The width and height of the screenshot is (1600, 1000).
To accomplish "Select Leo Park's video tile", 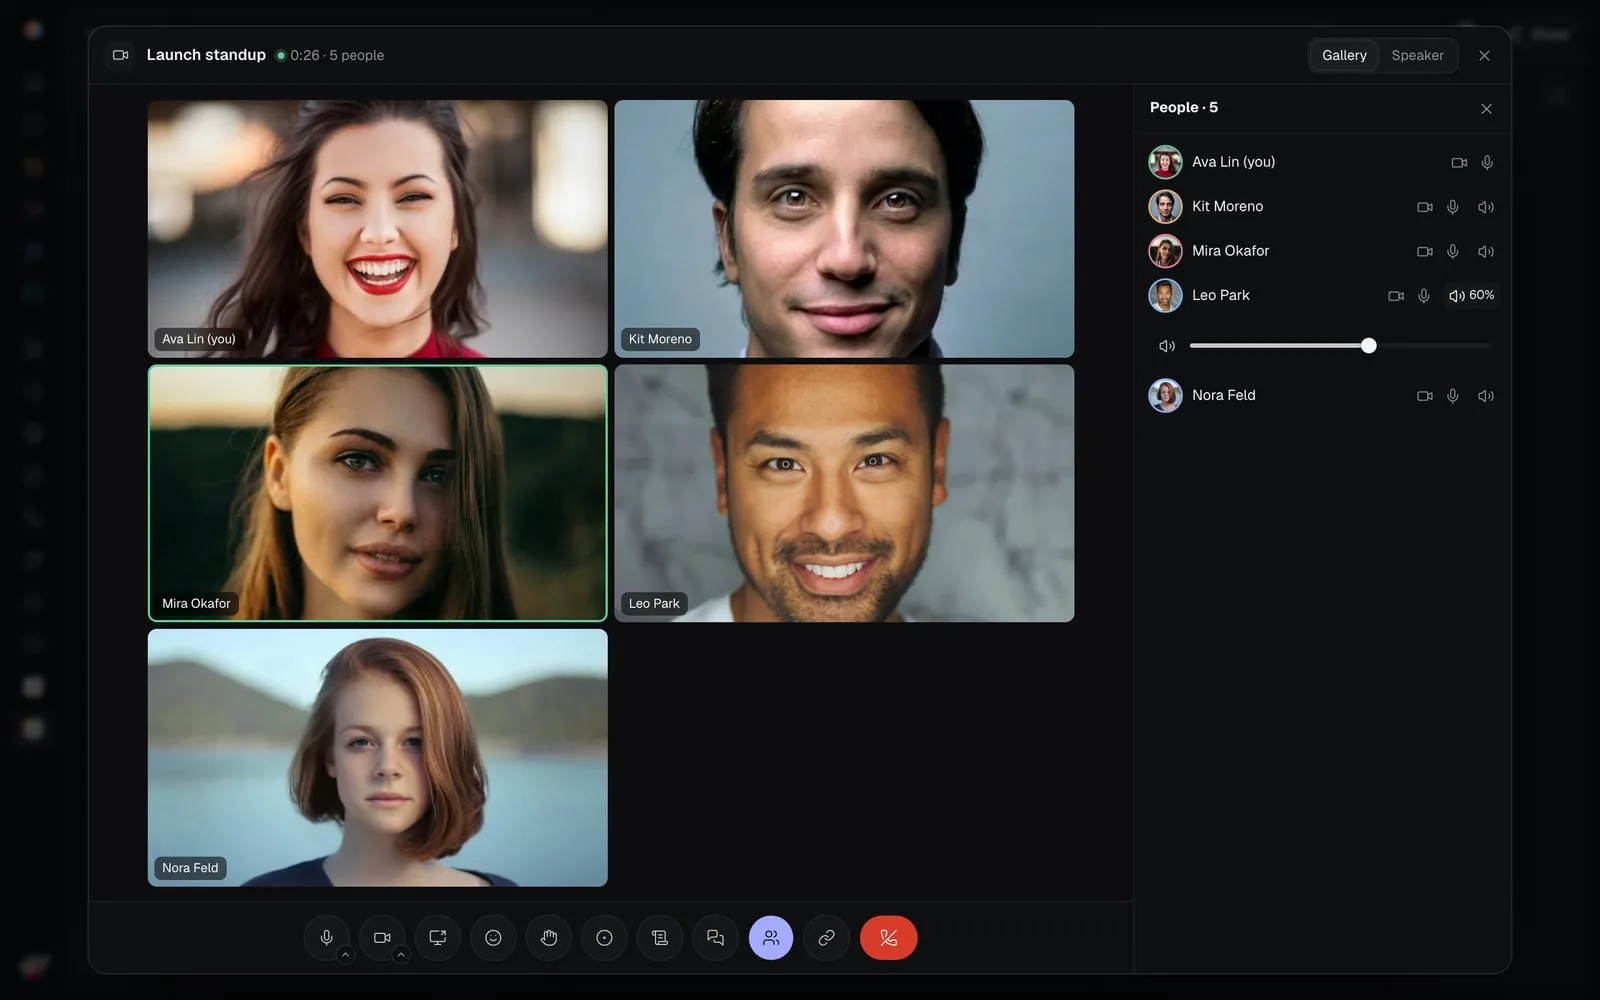I will pos(844,493).
